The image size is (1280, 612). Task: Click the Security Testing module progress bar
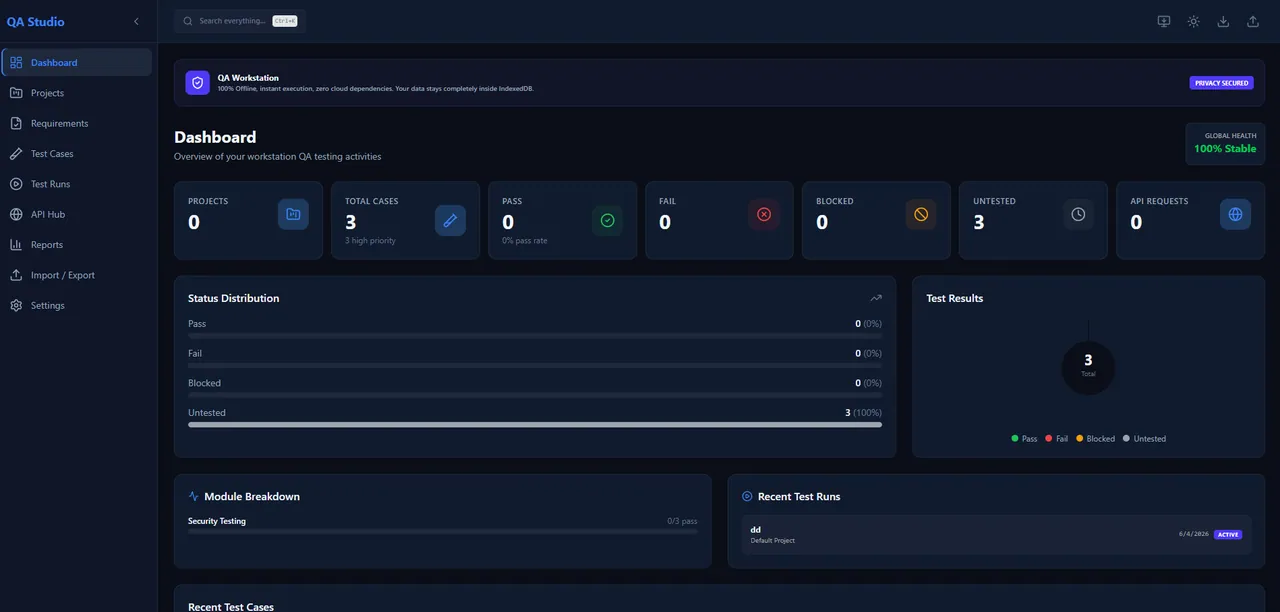pos(443,532)
